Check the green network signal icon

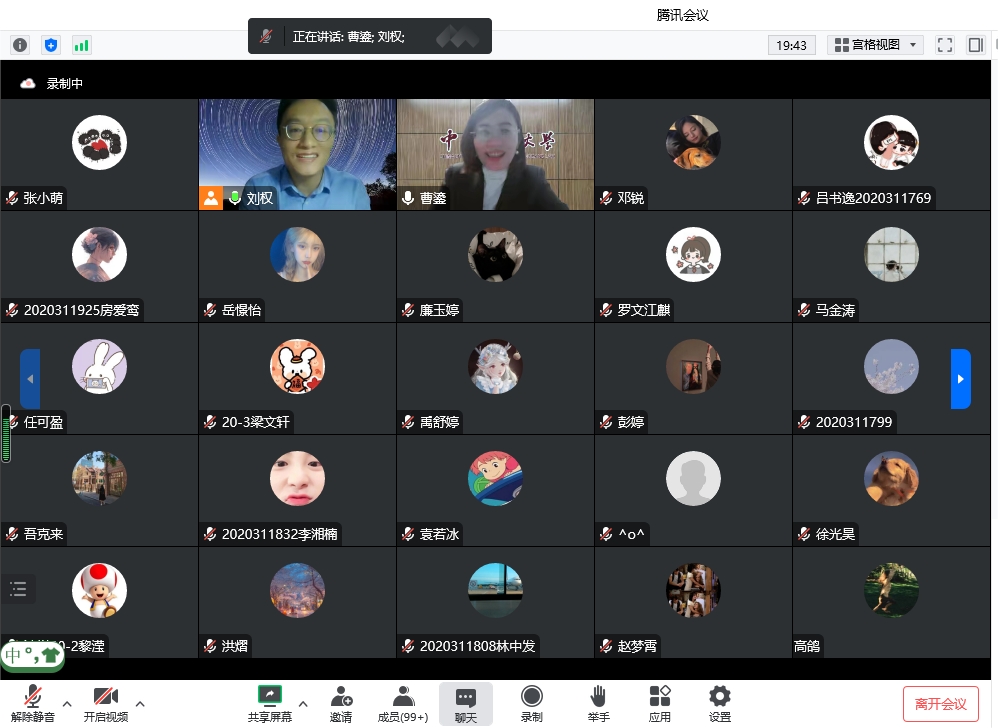[81, 45]
